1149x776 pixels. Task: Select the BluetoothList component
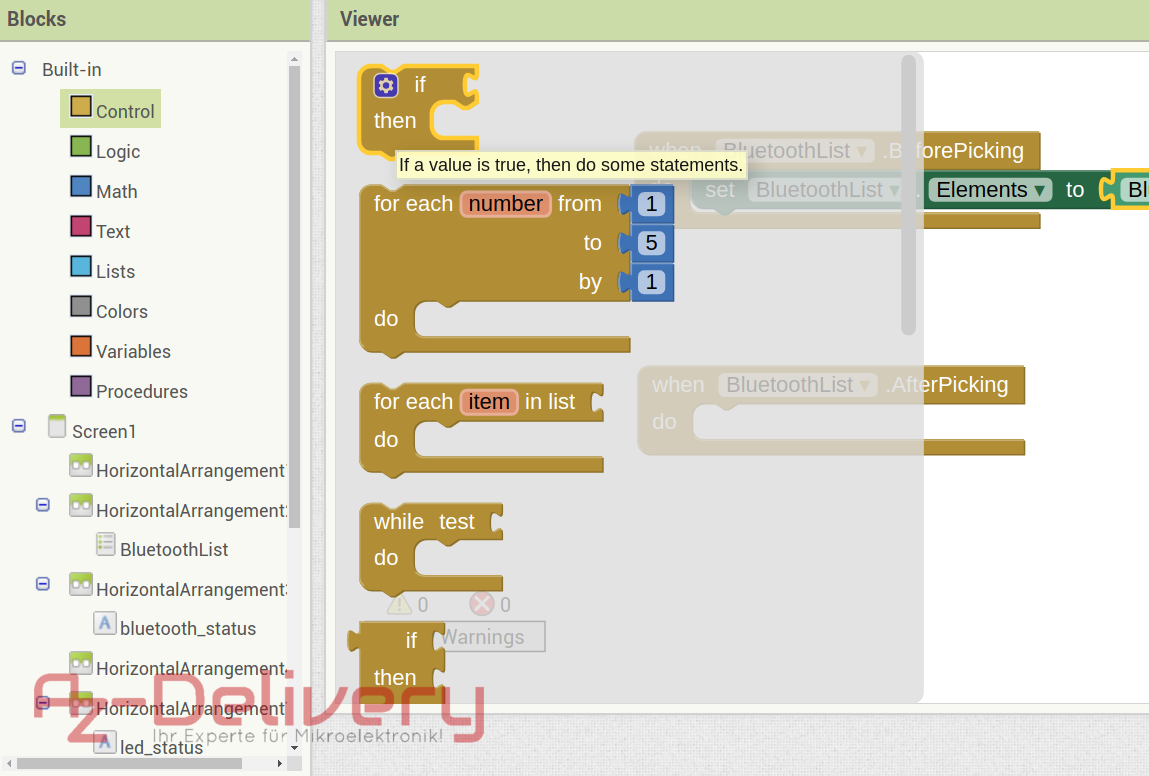coord(162,547)
